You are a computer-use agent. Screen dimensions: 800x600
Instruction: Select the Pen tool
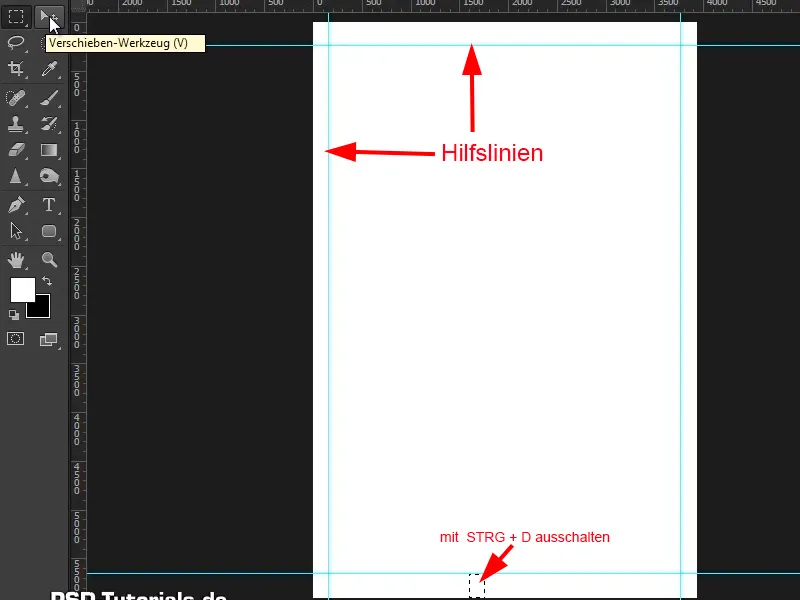(16, 205)
